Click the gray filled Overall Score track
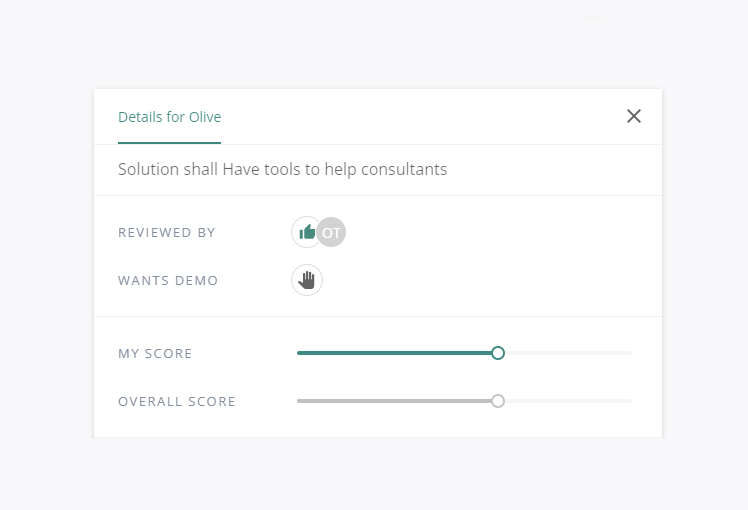 [394, 401]
